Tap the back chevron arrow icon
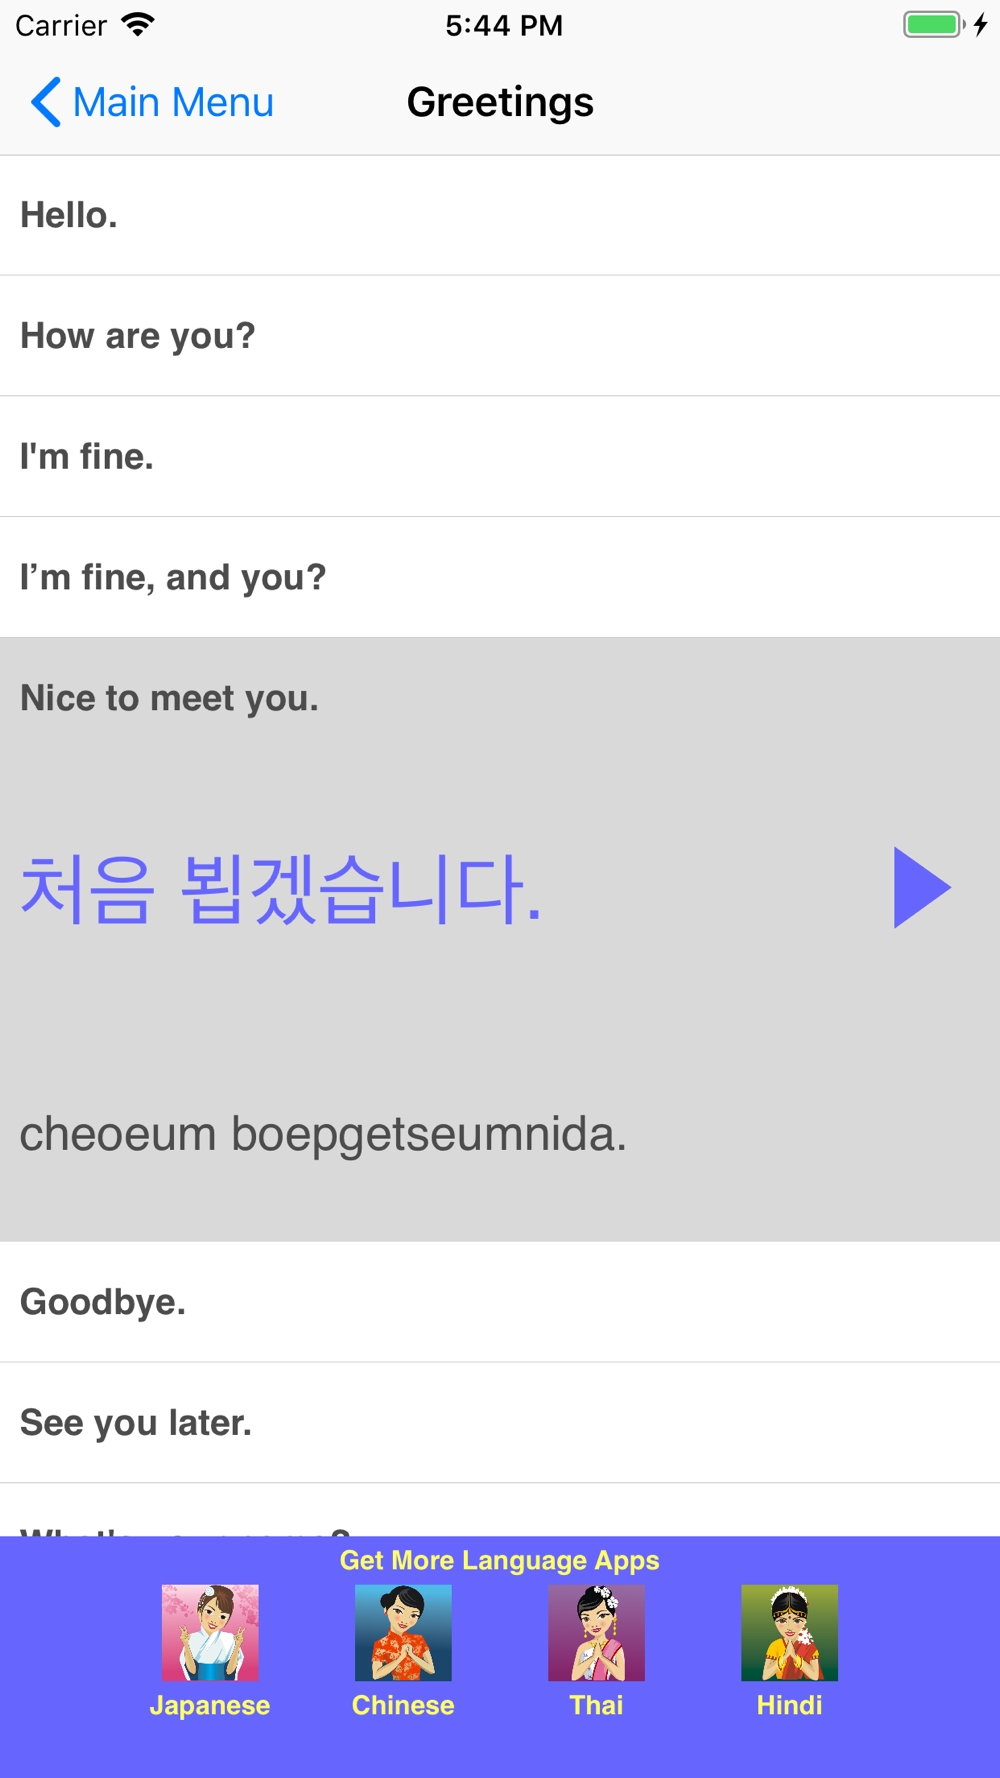This screenshot has width=1000, height=1778. click(x=46, y=102)
